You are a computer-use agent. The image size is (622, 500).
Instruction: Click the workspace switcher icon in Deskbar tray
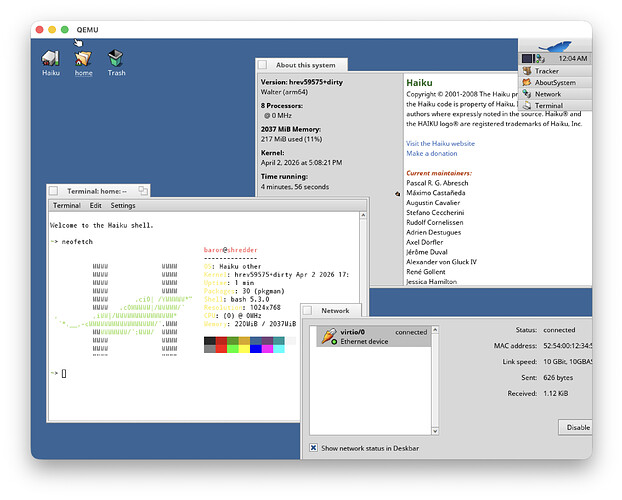527,59
